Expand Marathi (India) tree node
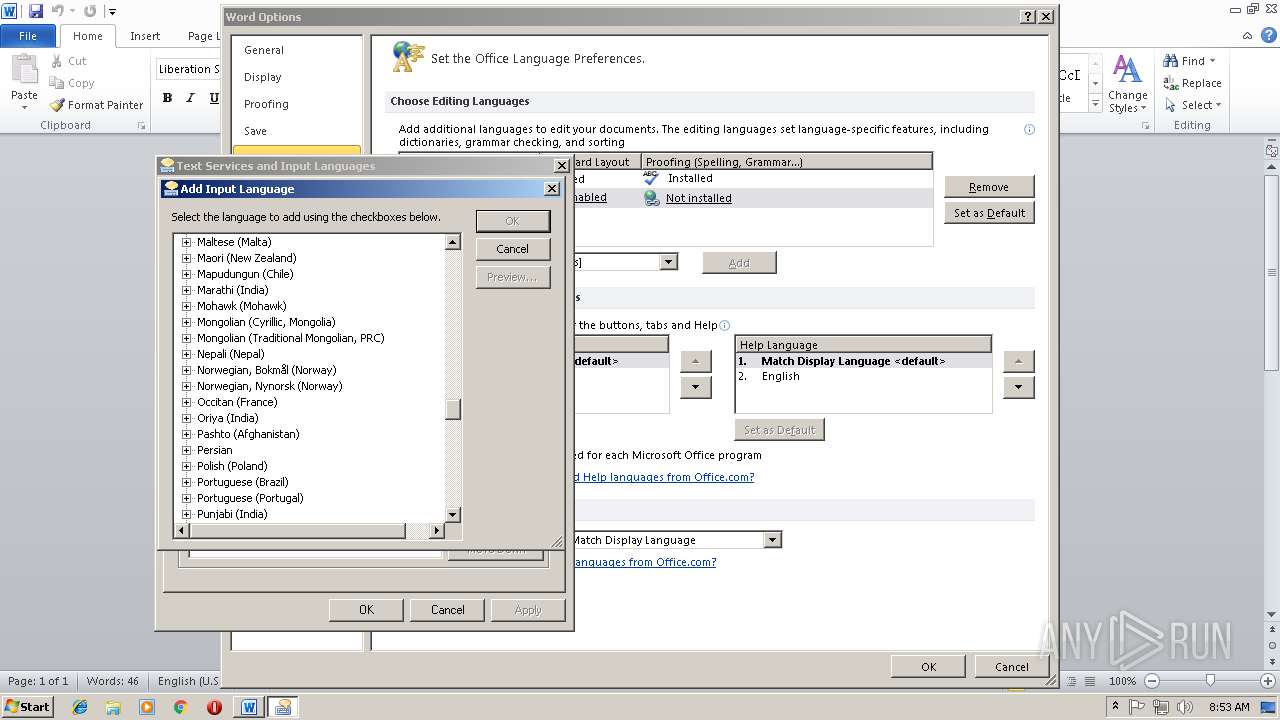This screenshot has height=720, width=1280. [x=186, y=290]
